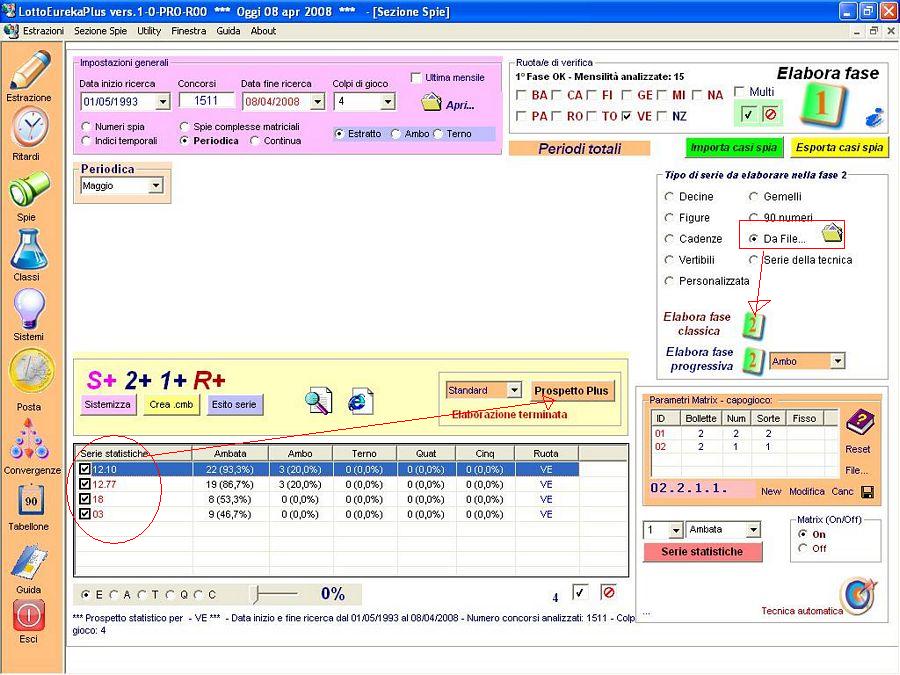Screen dimensions: 900x675
Task: Open the Ambo dropdown for fase progressiva
Action: [x=838, y=361]
